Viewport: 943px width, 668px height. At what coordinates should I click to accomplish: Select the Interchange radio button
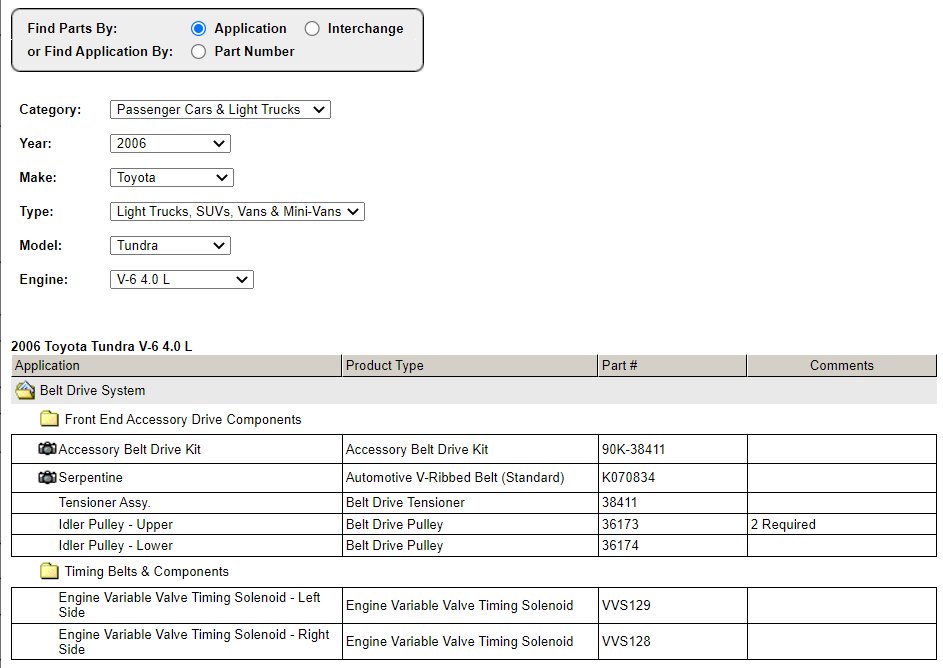[x=312, y=28]
